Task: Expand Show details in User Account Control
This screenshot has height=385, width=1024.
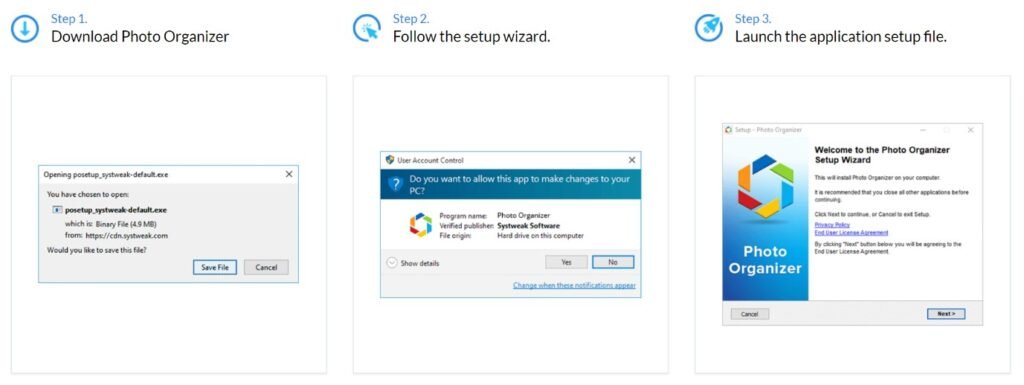Action: point(413,263)
